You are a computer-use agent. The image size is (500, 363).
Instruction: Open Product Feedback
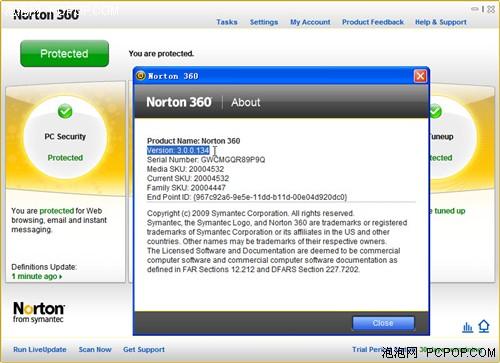click(373, 22)
